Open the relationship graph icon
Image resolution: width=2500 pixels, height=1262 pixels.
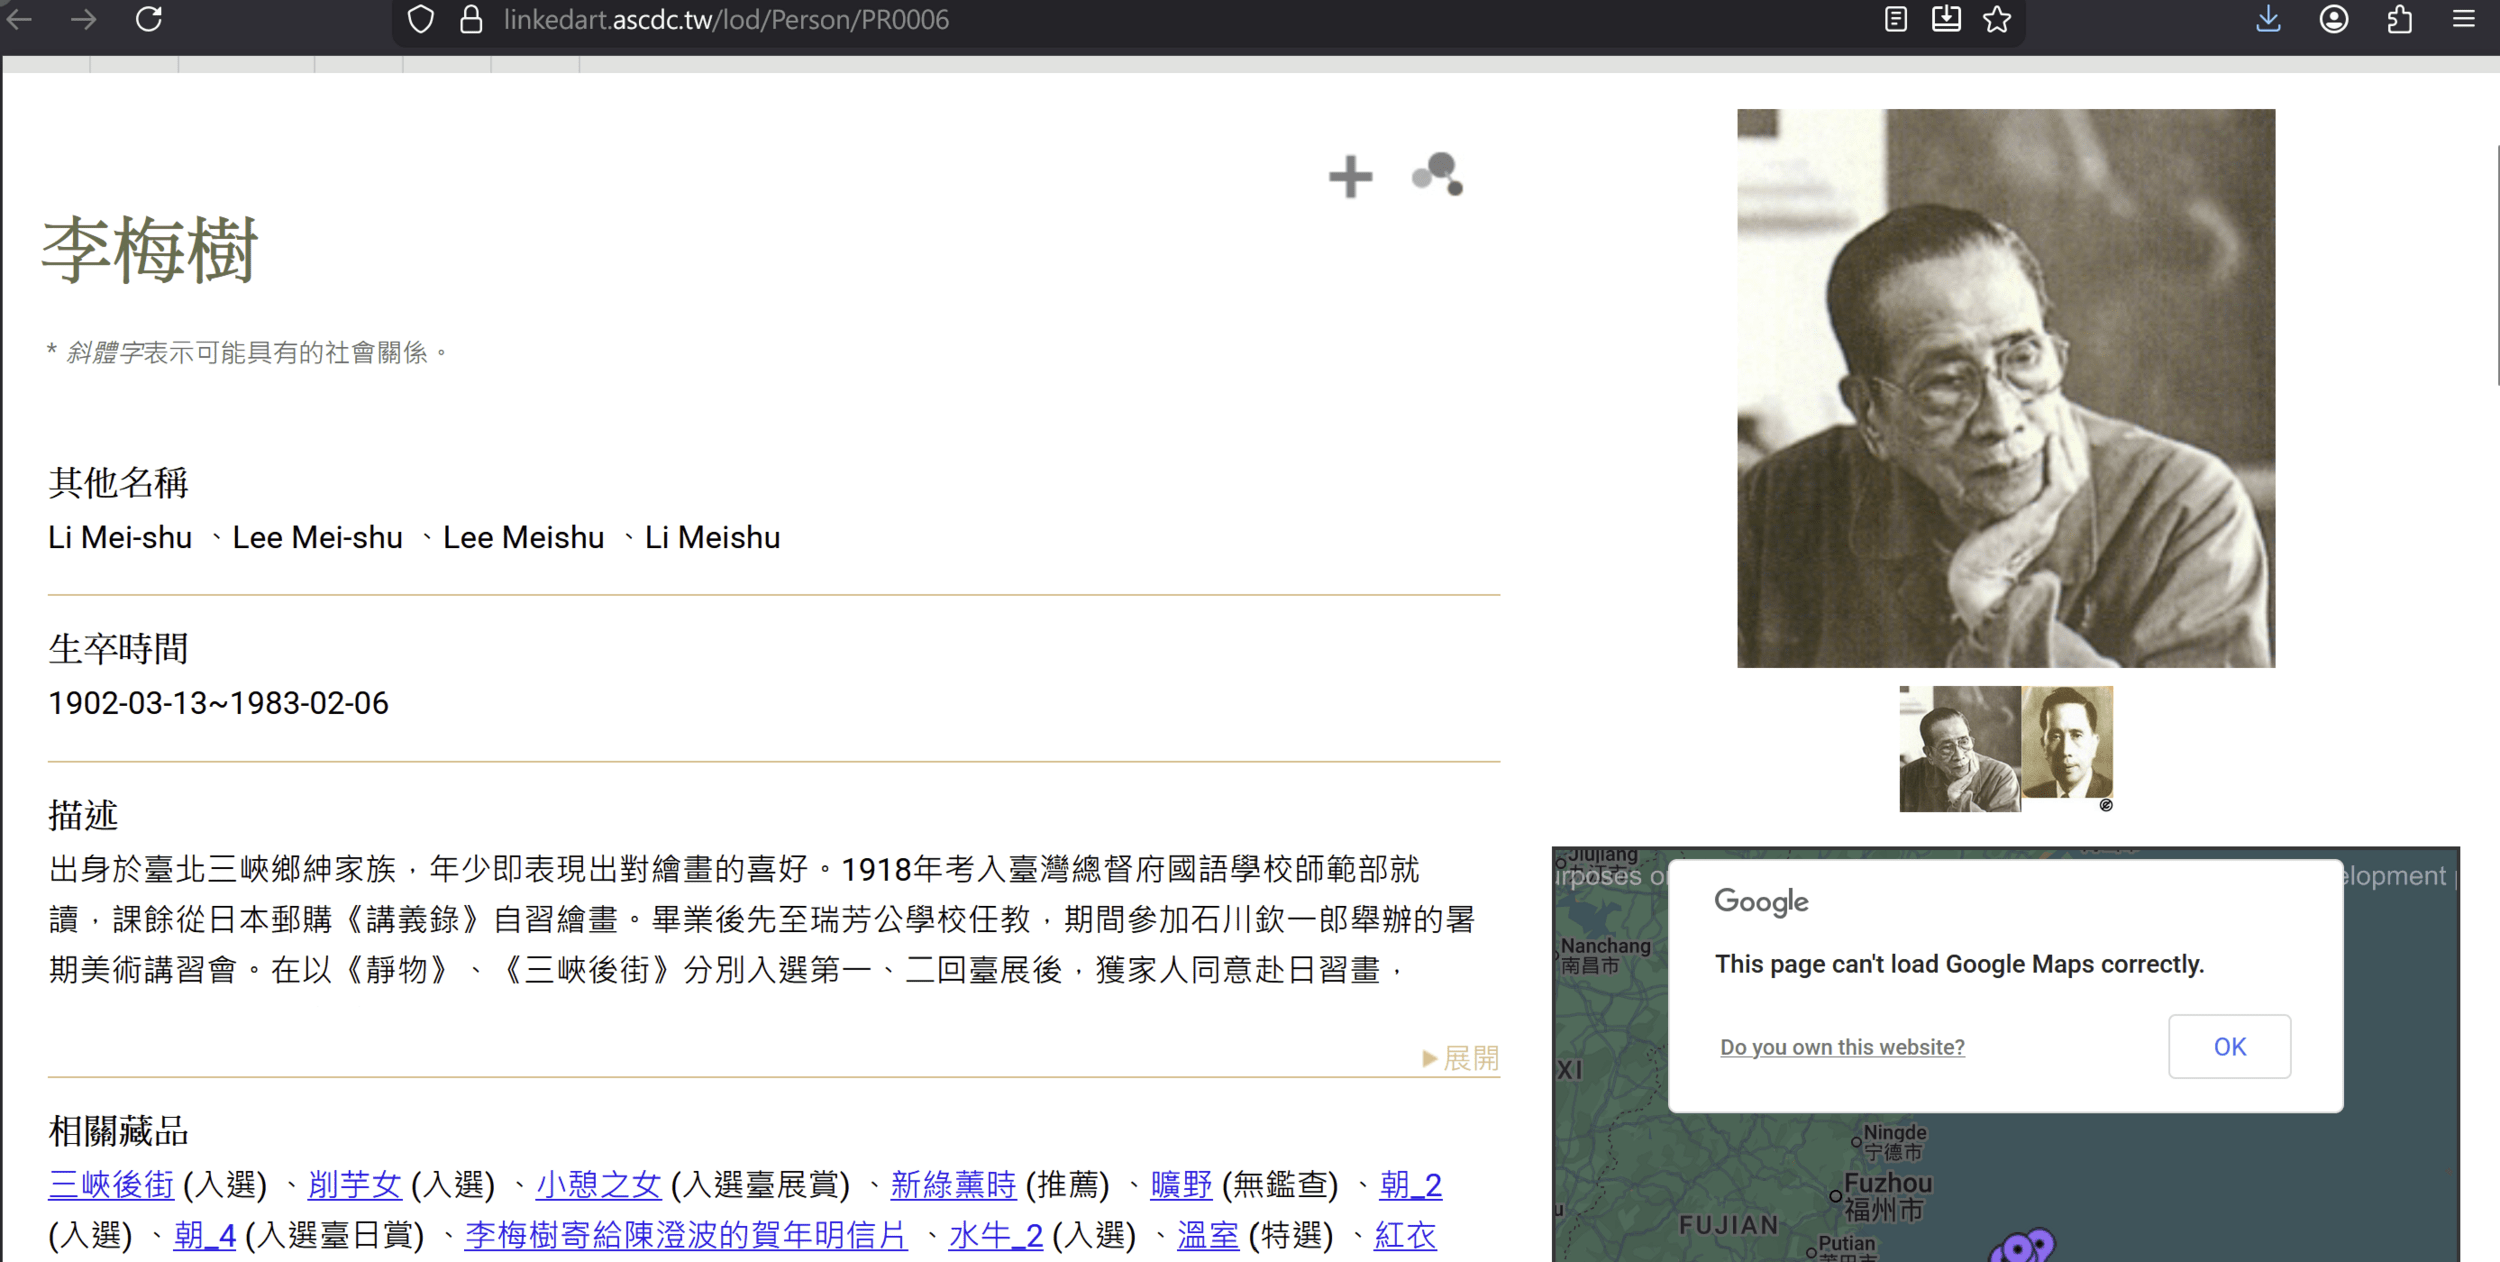(x=1437, y=175)
